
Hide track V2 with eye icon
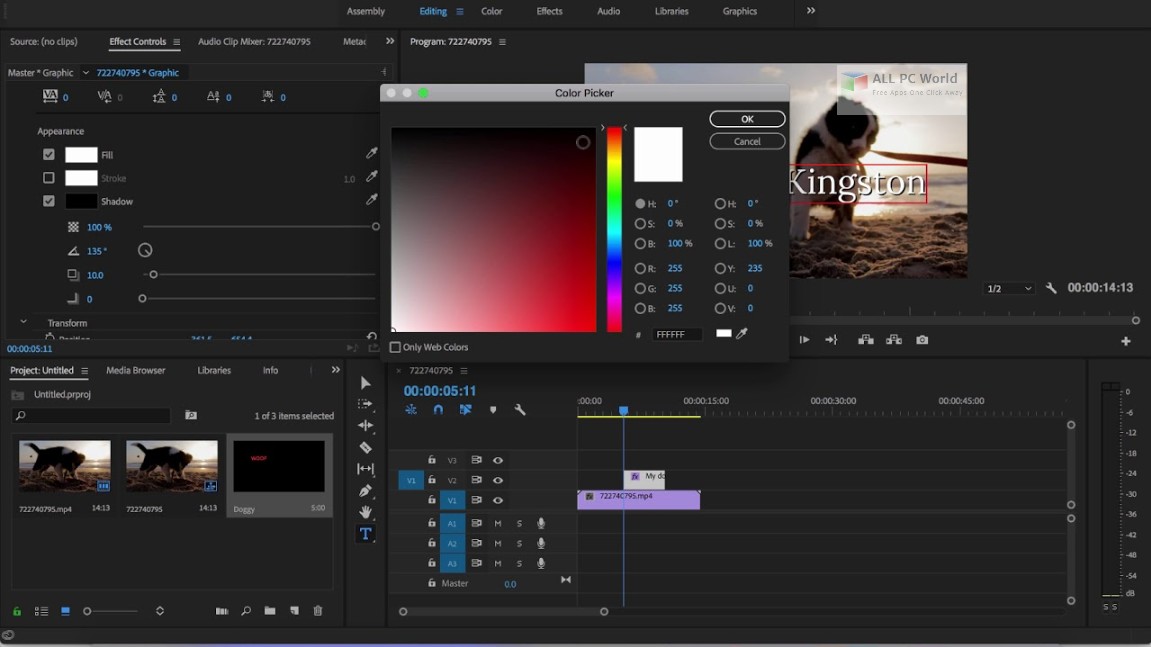tap(498, 481)
